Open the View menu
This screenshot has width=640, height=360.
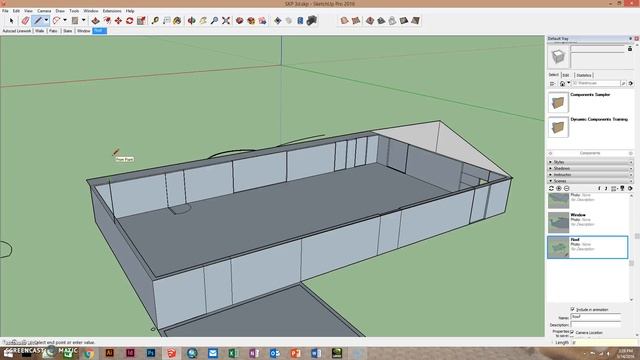28,11
